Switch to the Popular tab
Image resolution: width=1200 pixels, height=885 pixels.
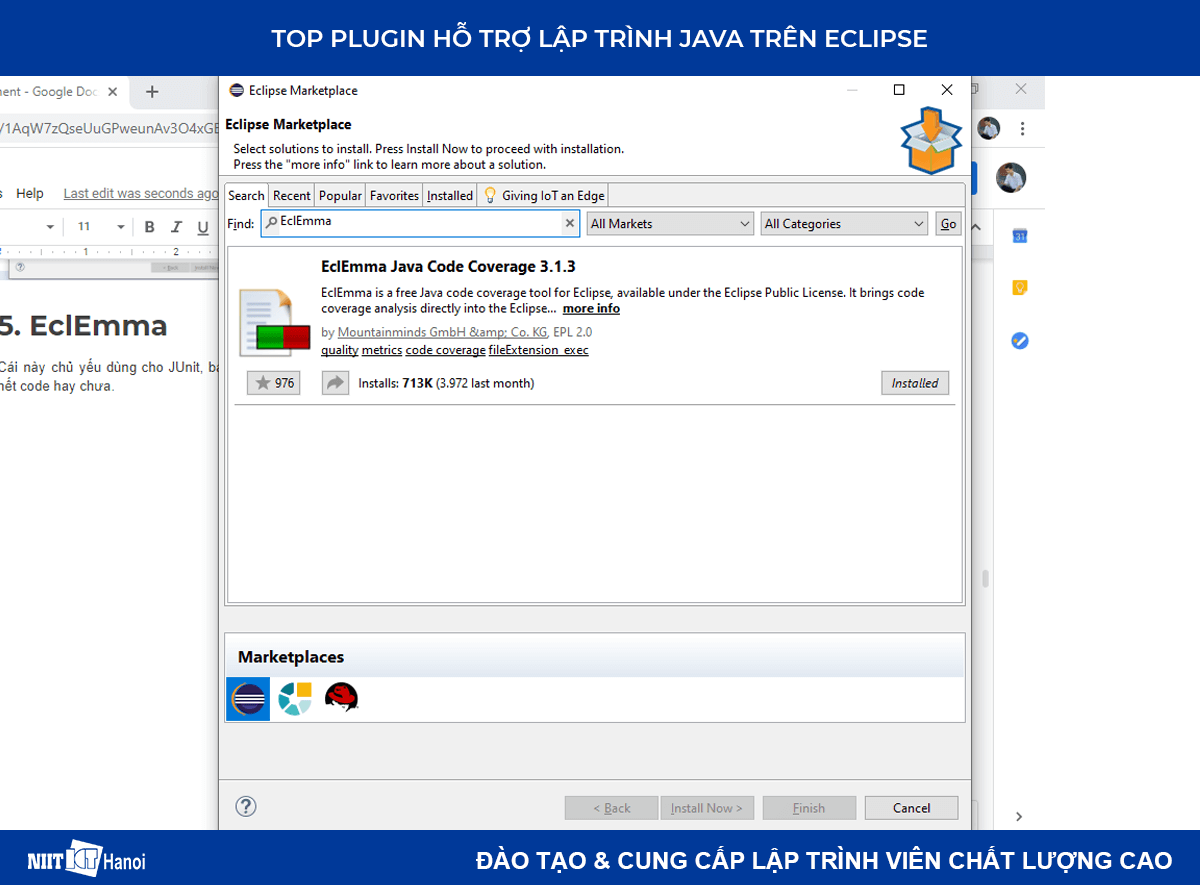pyautogui.click(x=339, y=195)
